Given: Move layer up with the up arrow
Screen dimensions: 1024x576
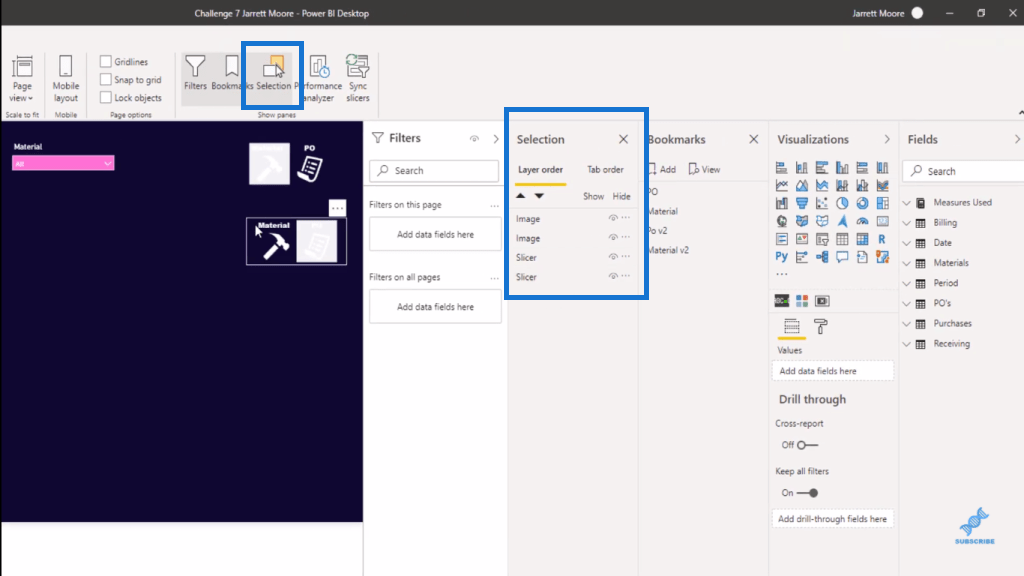Looking at the screenshot, I should tap(520, 196).
